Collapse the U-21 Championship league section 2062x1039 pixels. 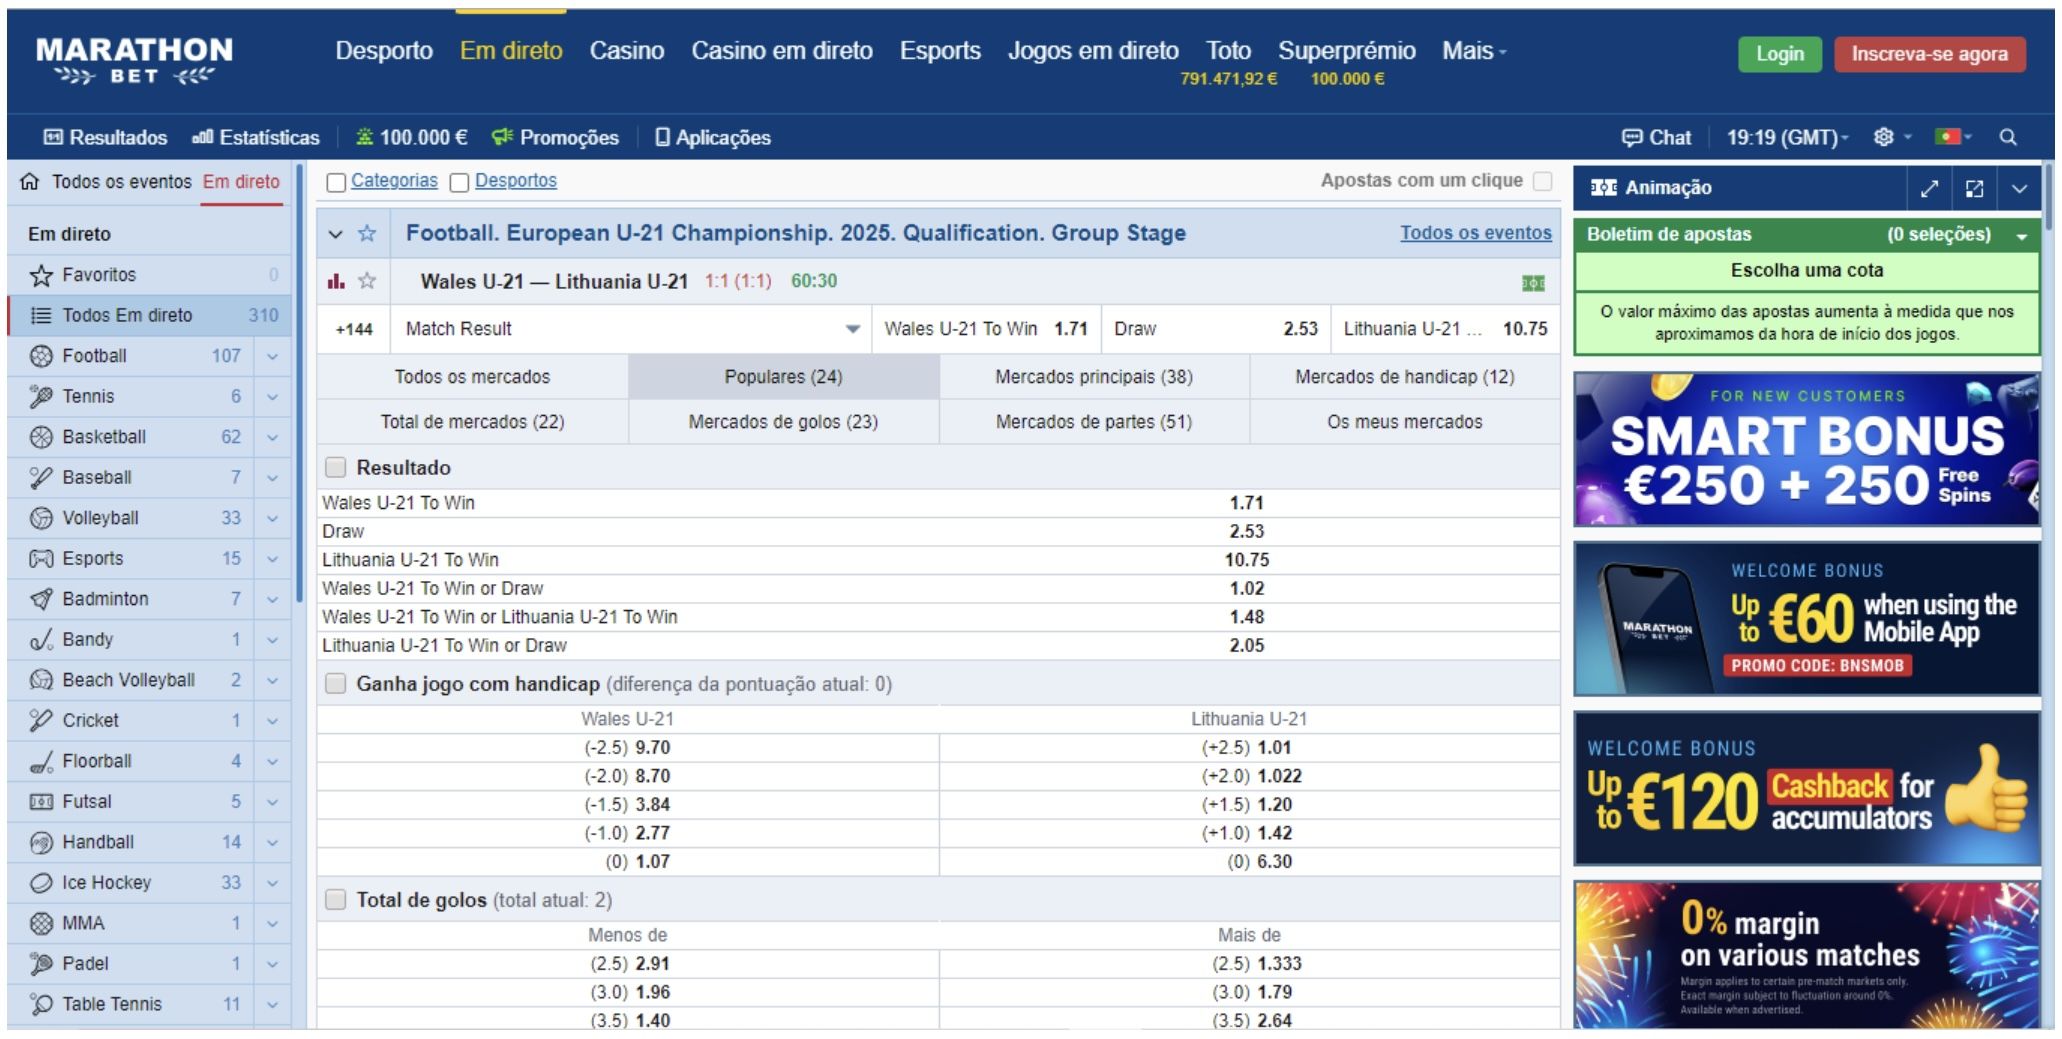coord(336,234)
